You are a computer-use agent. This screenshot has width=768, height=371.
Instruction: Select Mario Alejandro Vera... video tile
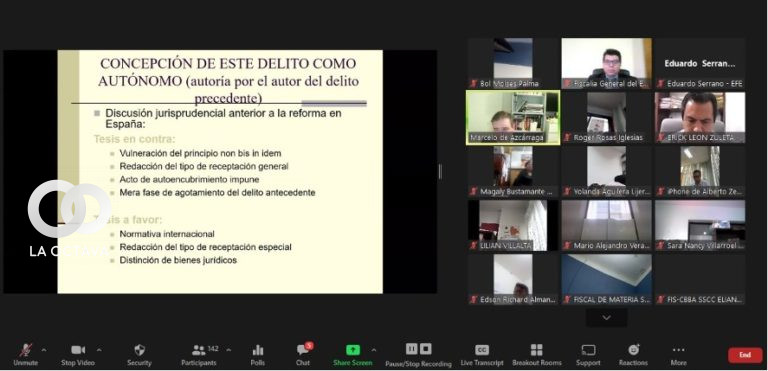coord(606,225)
